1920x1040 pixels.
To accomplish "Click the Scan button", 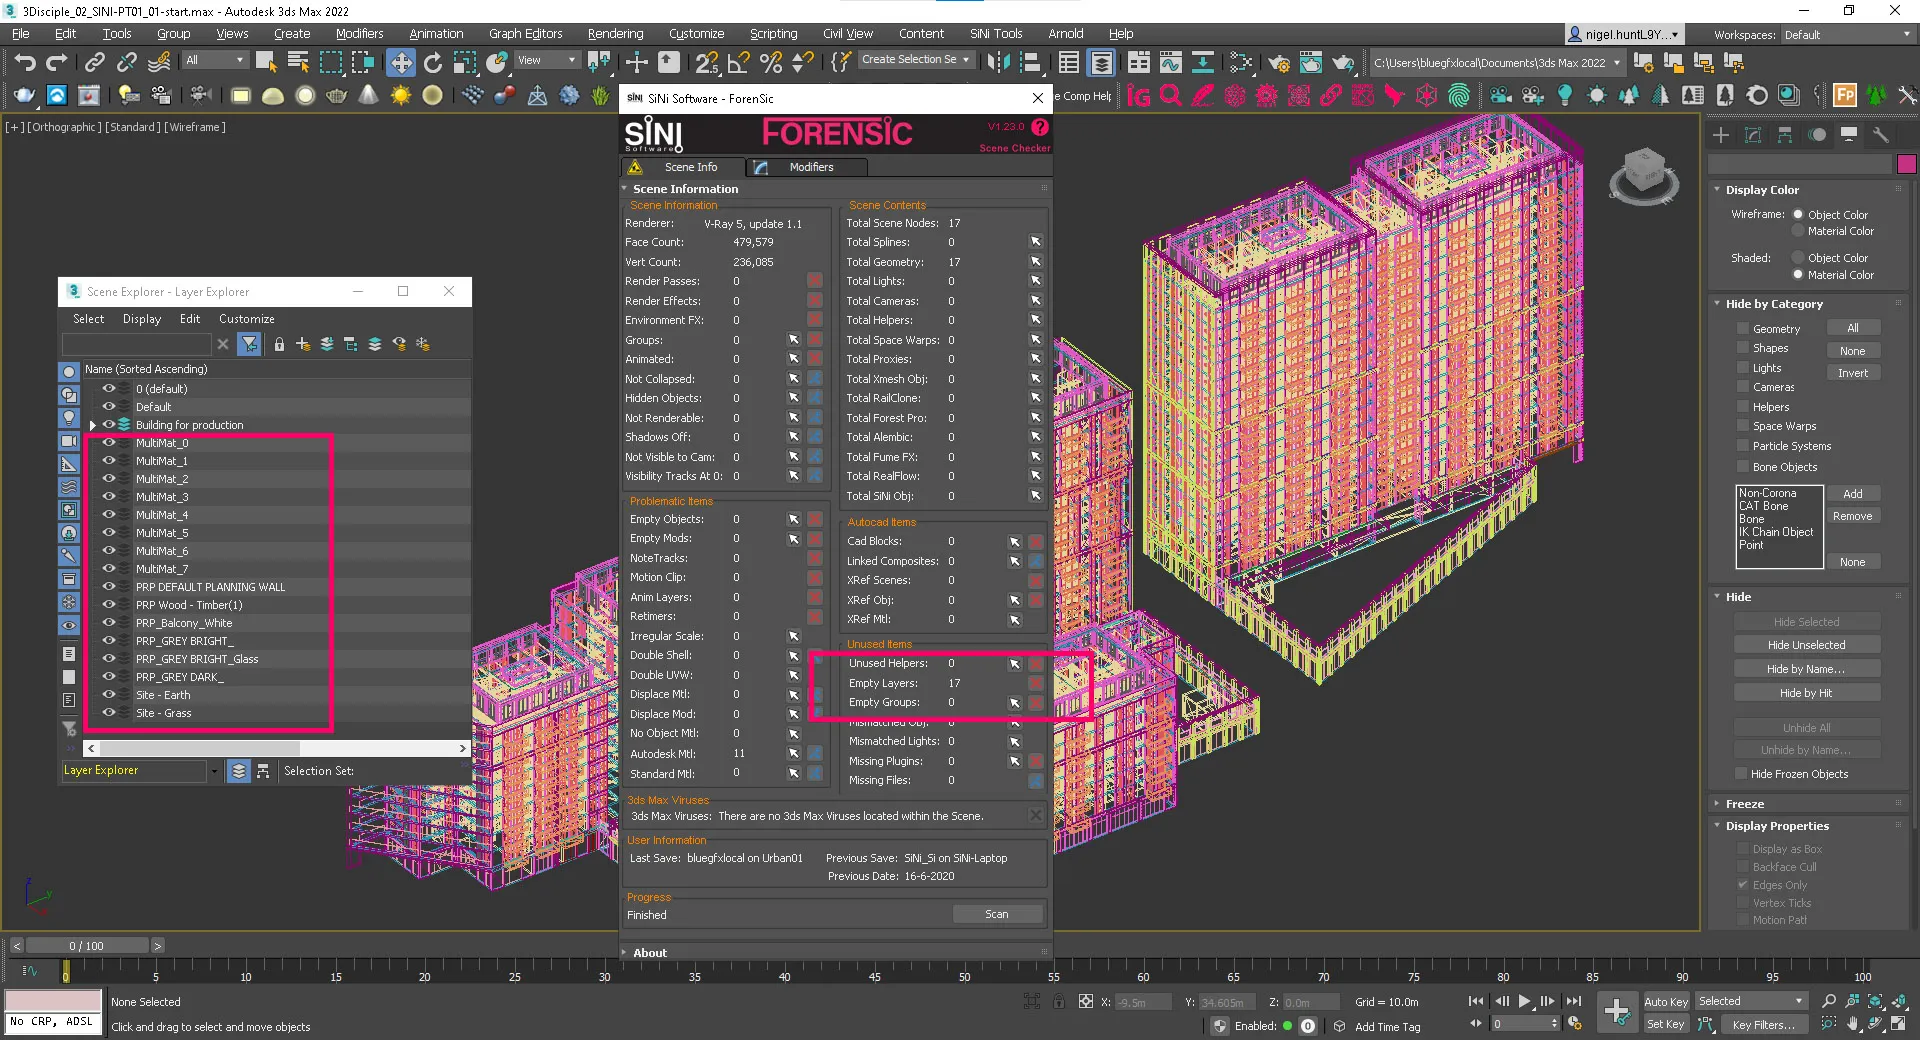I will point(997,914).
